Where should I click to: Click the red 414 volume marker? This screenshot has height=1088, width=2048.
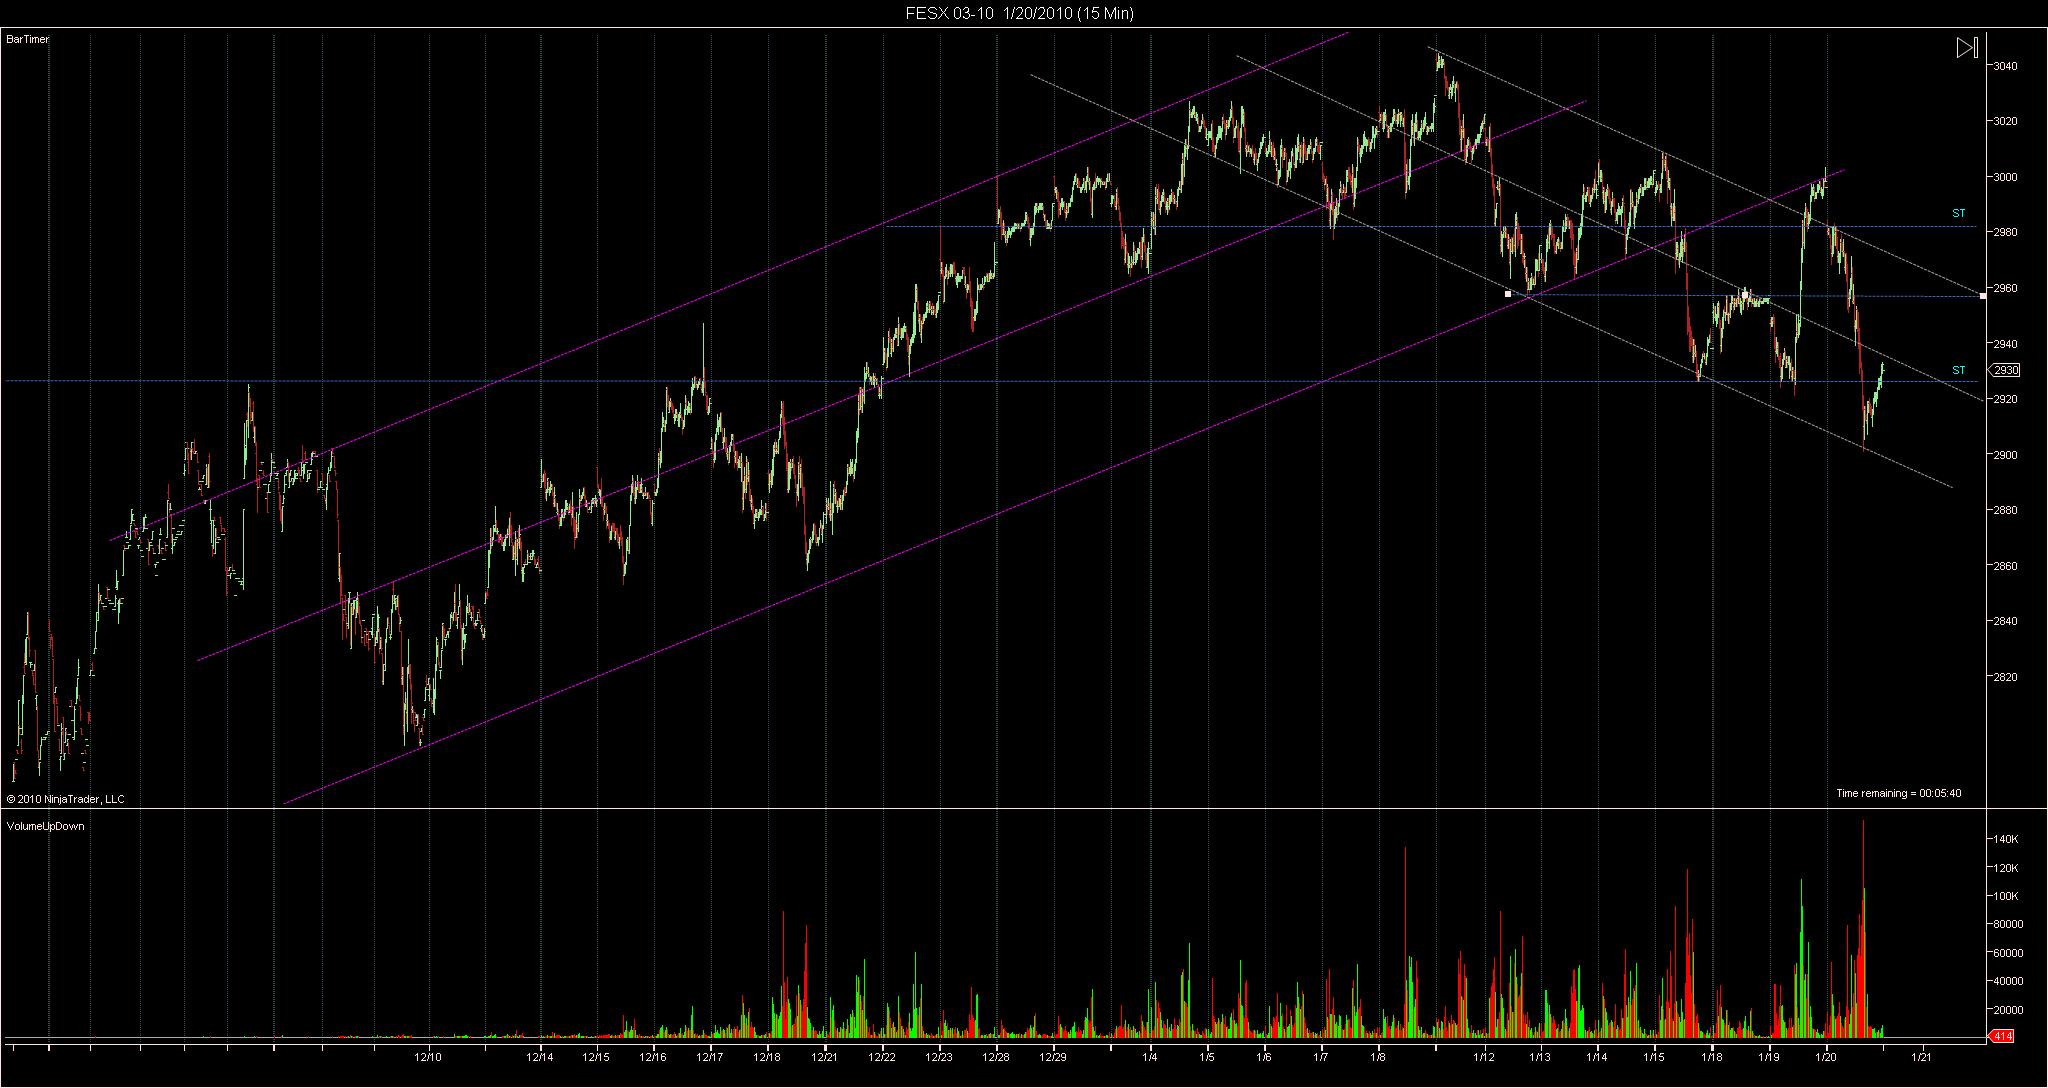[2002, 1037]
